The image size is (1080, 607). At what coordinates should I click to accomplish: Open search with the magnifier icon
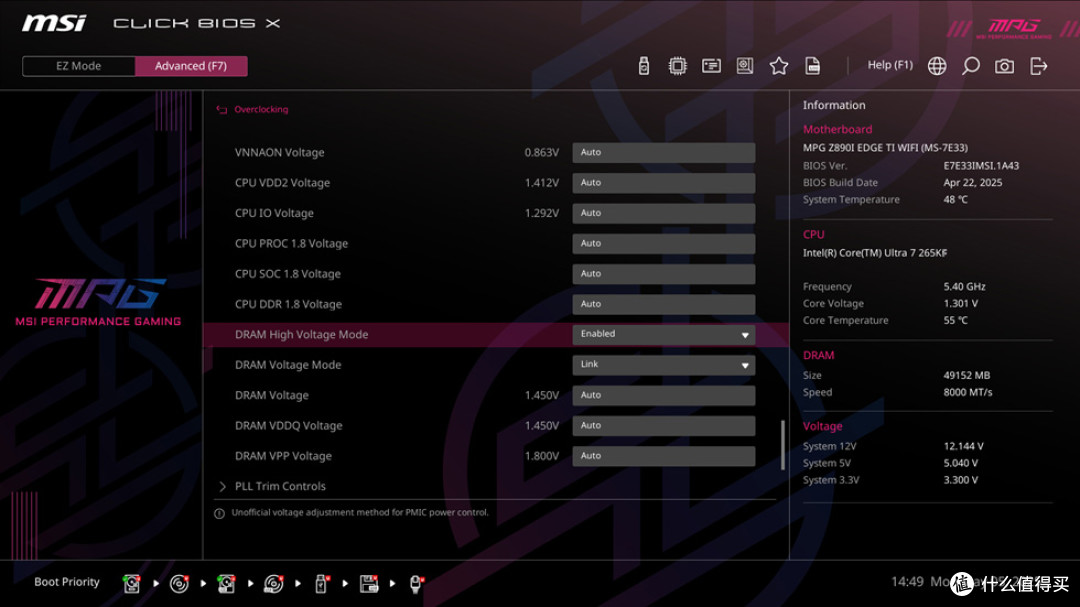point(970,65)
